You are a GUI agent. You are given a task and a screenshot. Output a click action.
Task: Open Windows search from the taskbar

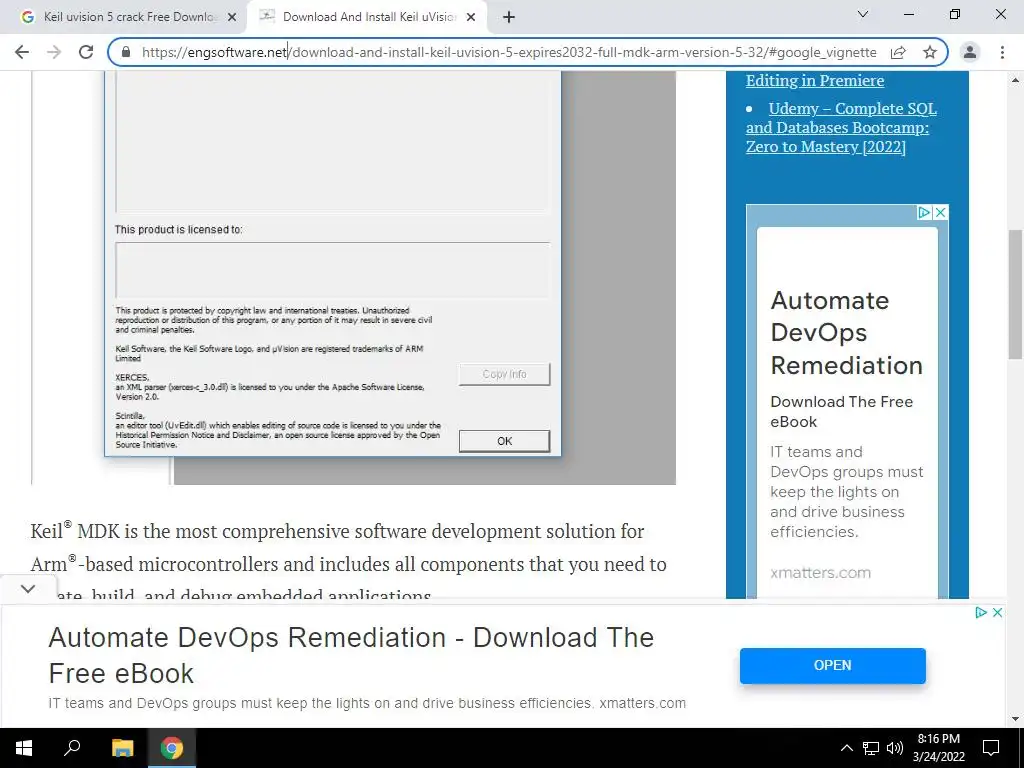coord(72,748)
